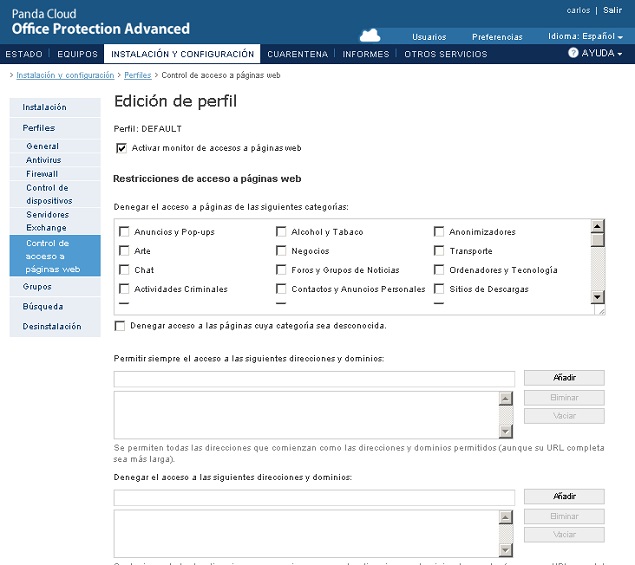Image resolution: width=635 pixels, height=565 pixels.
Task: Click up arrow of allowed addresses list
Action: pos(505,399)
